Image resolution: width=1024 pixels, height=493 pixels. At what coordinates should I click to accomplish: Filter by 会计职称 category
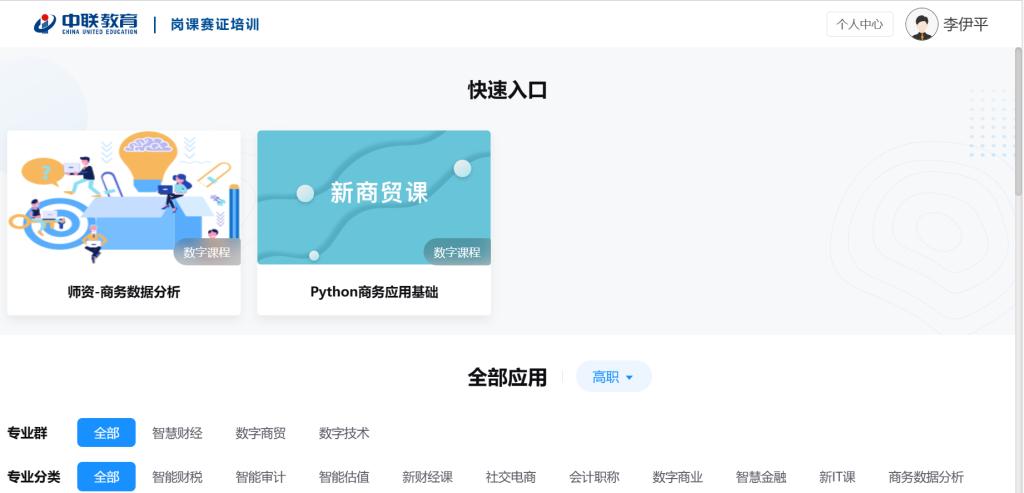(x=594, y=477)
